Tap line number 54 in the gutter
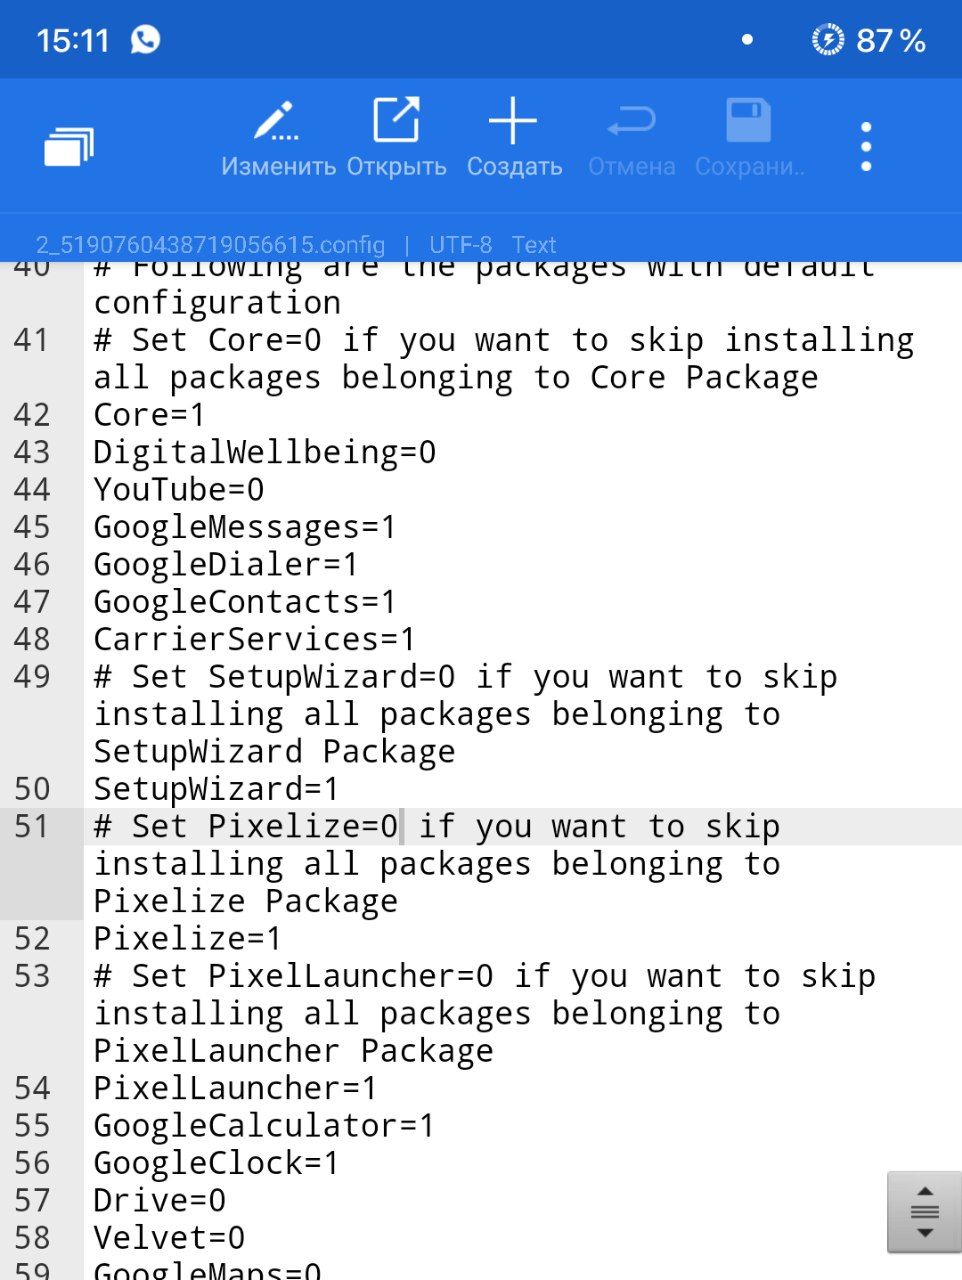The height and width of the screenshot is (1280, 962). coord(32,1088)
